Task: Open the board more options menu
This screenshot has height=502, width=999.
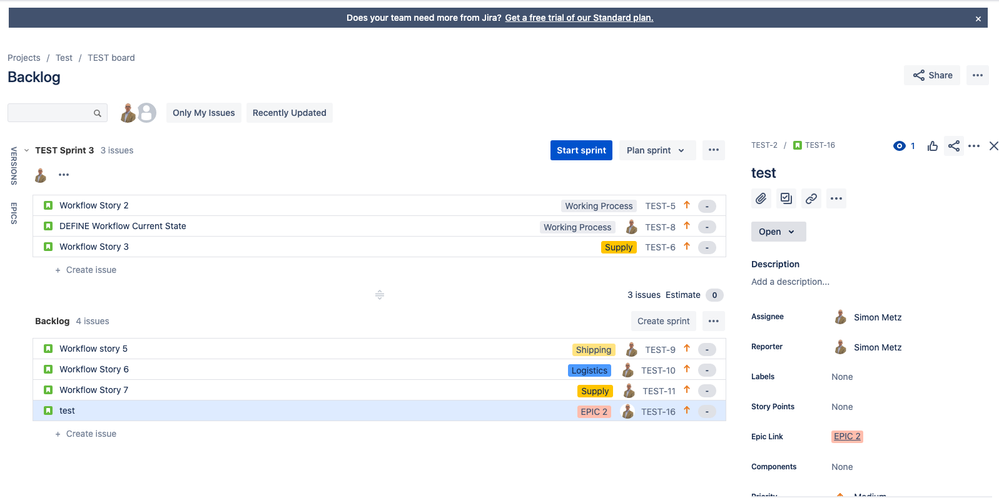Action: pos(977,75)
